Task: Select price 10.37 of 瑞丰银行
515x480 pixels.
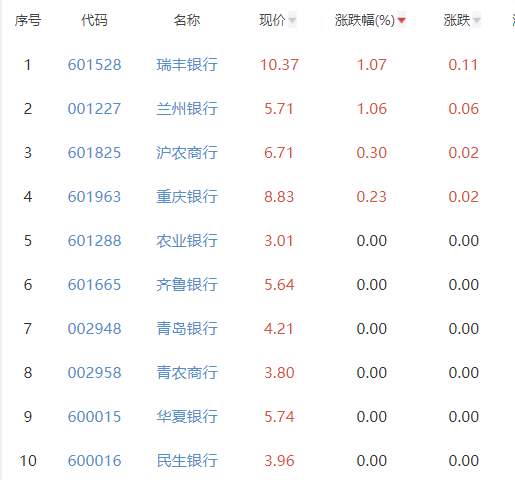Action: click(279, 65)
